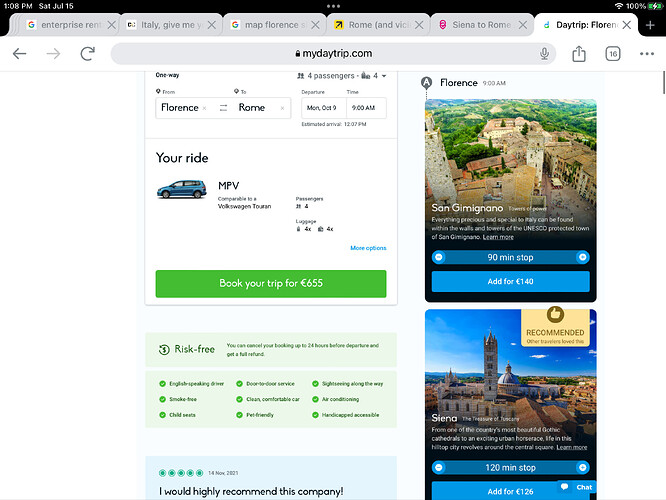The width and height of the screenshot is (666, 500).
Task: Open More options for the ride
Action: pos(368,248)
